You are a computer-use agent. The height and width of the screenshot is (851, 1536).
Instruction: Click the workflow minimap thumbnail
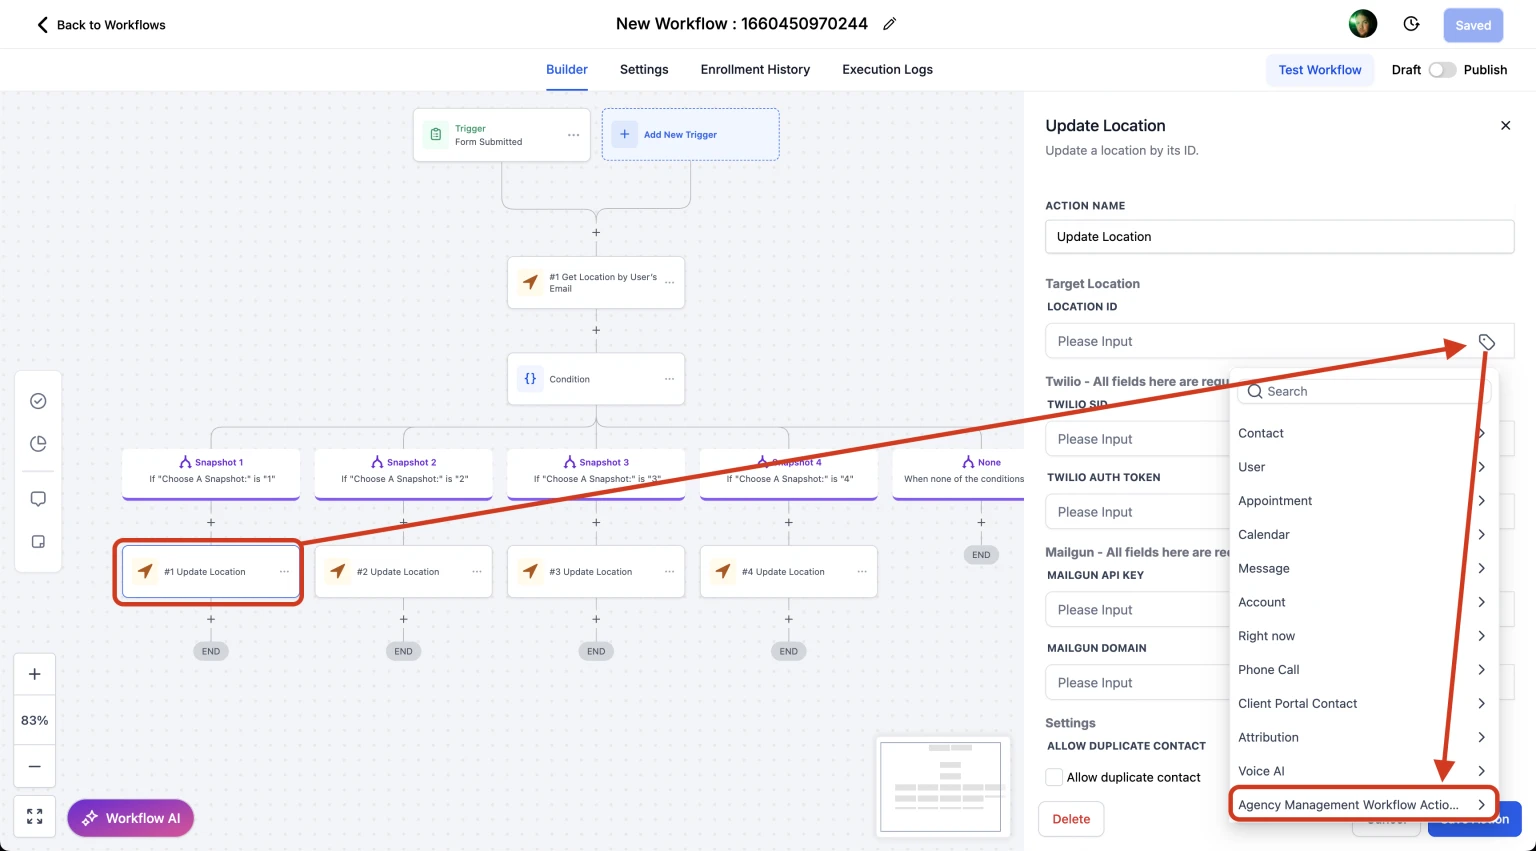coord(940,787)
